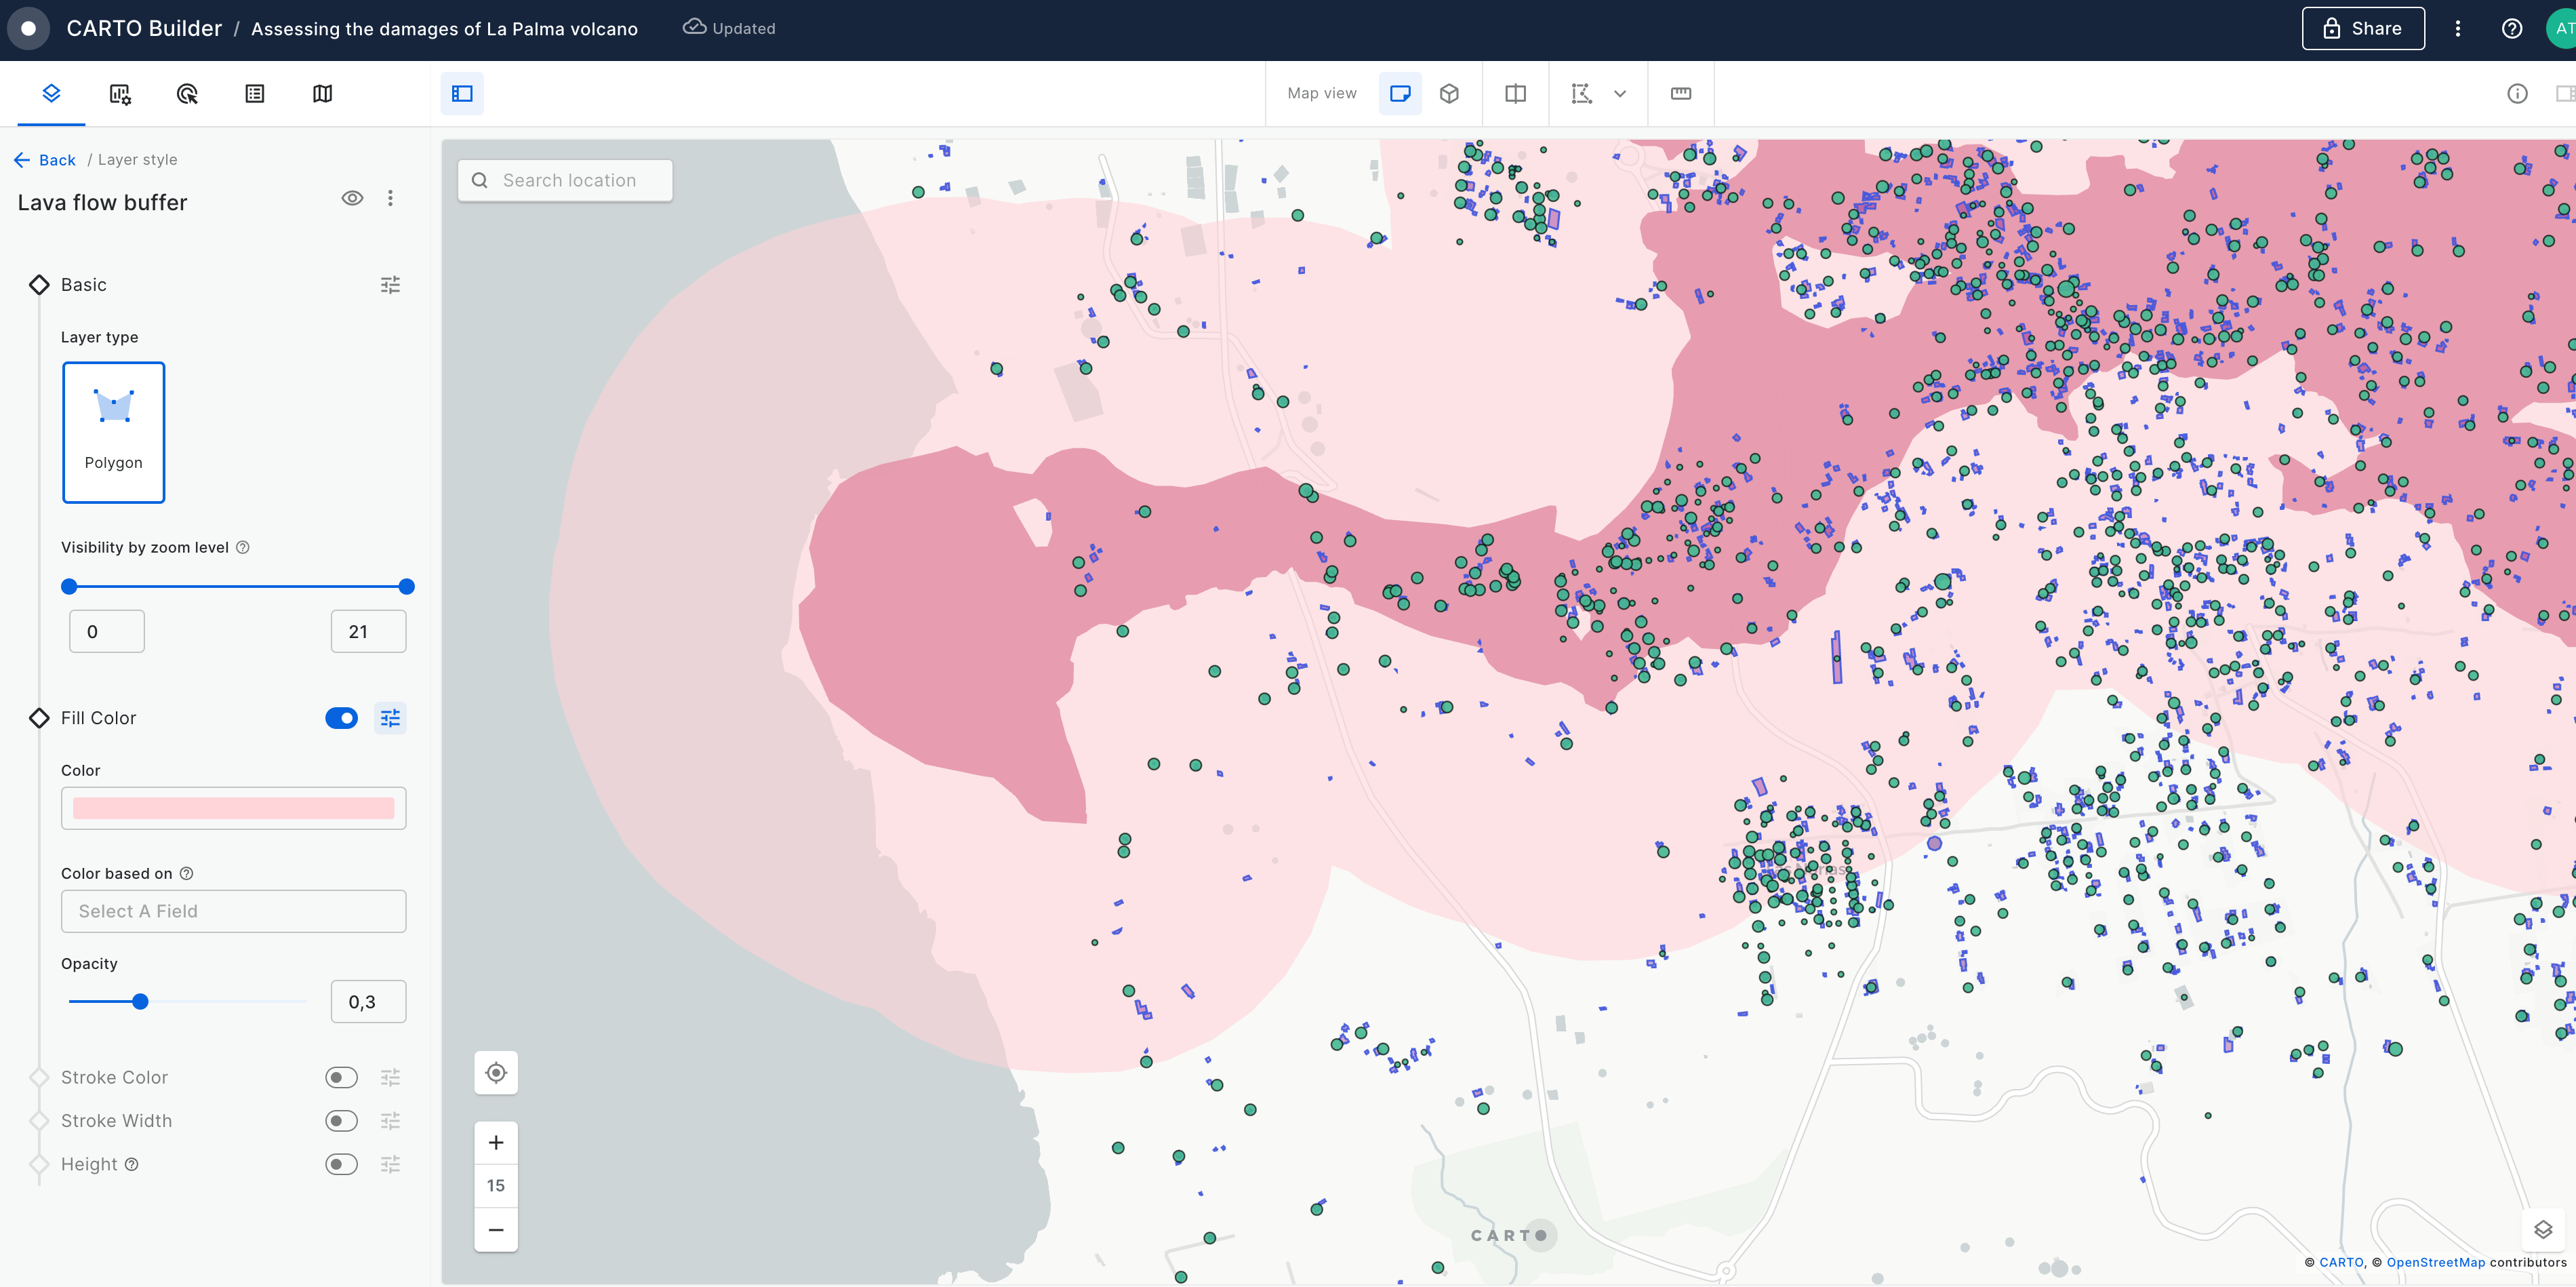The image size is (2576, 1287).
Task: Switch to 3D map view
Action: pyautogui.click(x=1449, y=93)
